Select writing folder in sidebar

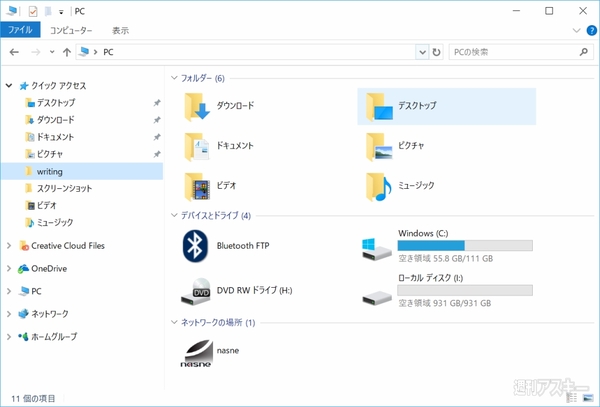(82, 171)
